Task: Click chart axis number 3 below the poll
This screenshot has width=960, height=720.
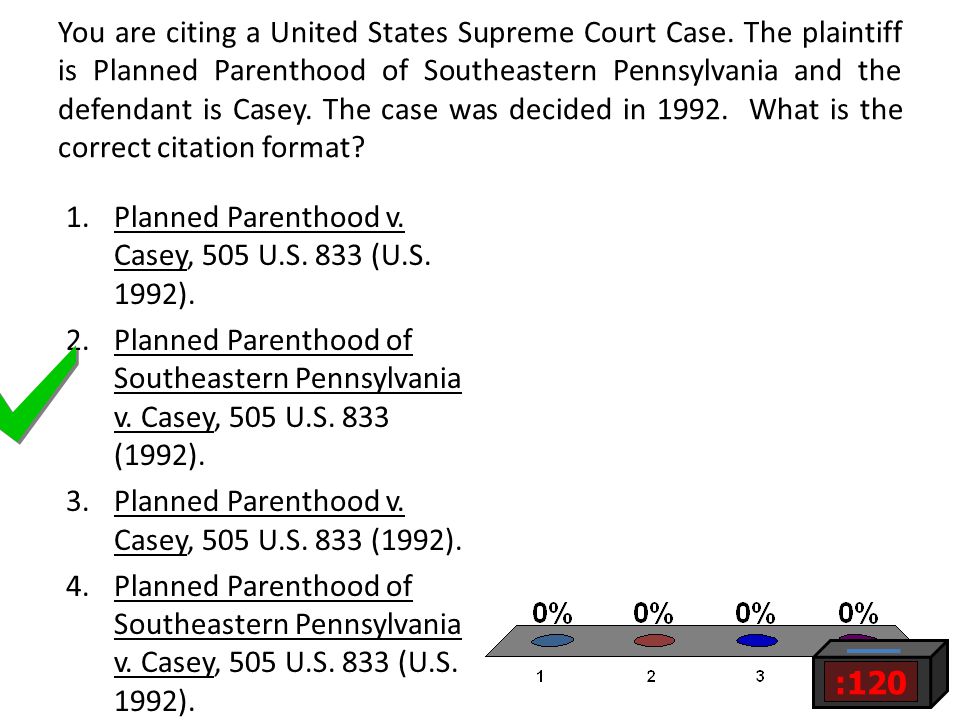Action: pyautogui.click(x=760, y=677)
